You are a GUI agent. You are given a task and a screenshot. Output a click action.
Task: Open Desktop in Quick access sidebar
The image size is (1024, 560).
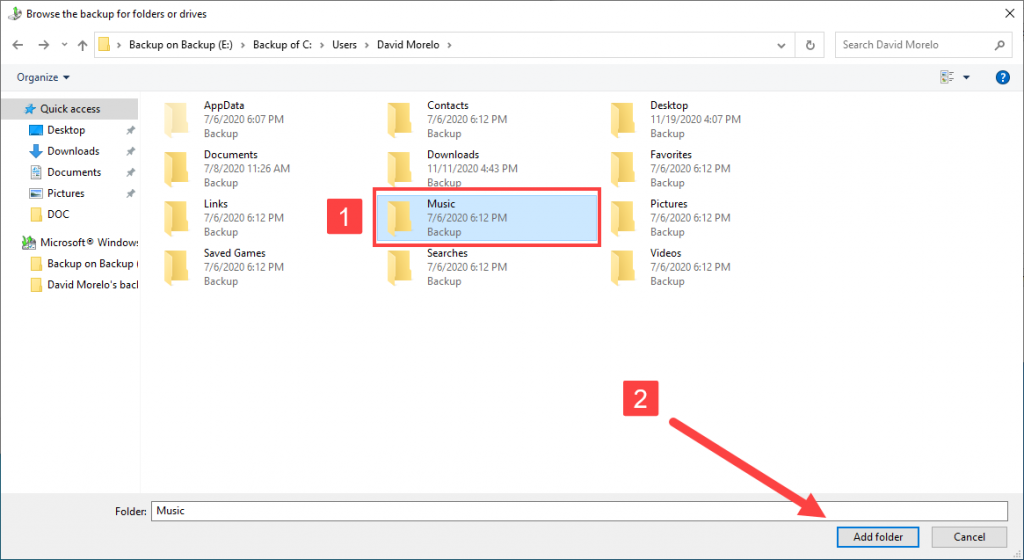click(x=66, y=130)
